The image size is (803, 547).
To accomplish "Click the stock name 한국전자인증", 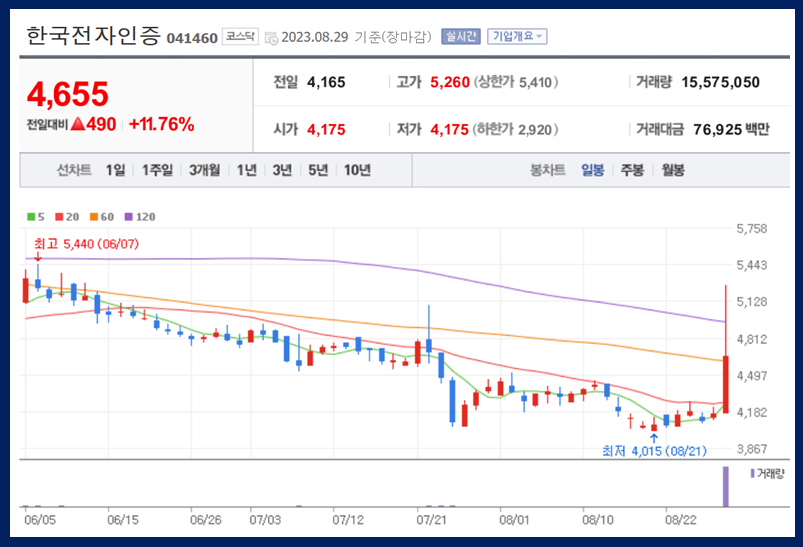I will [x=93, y=36].
